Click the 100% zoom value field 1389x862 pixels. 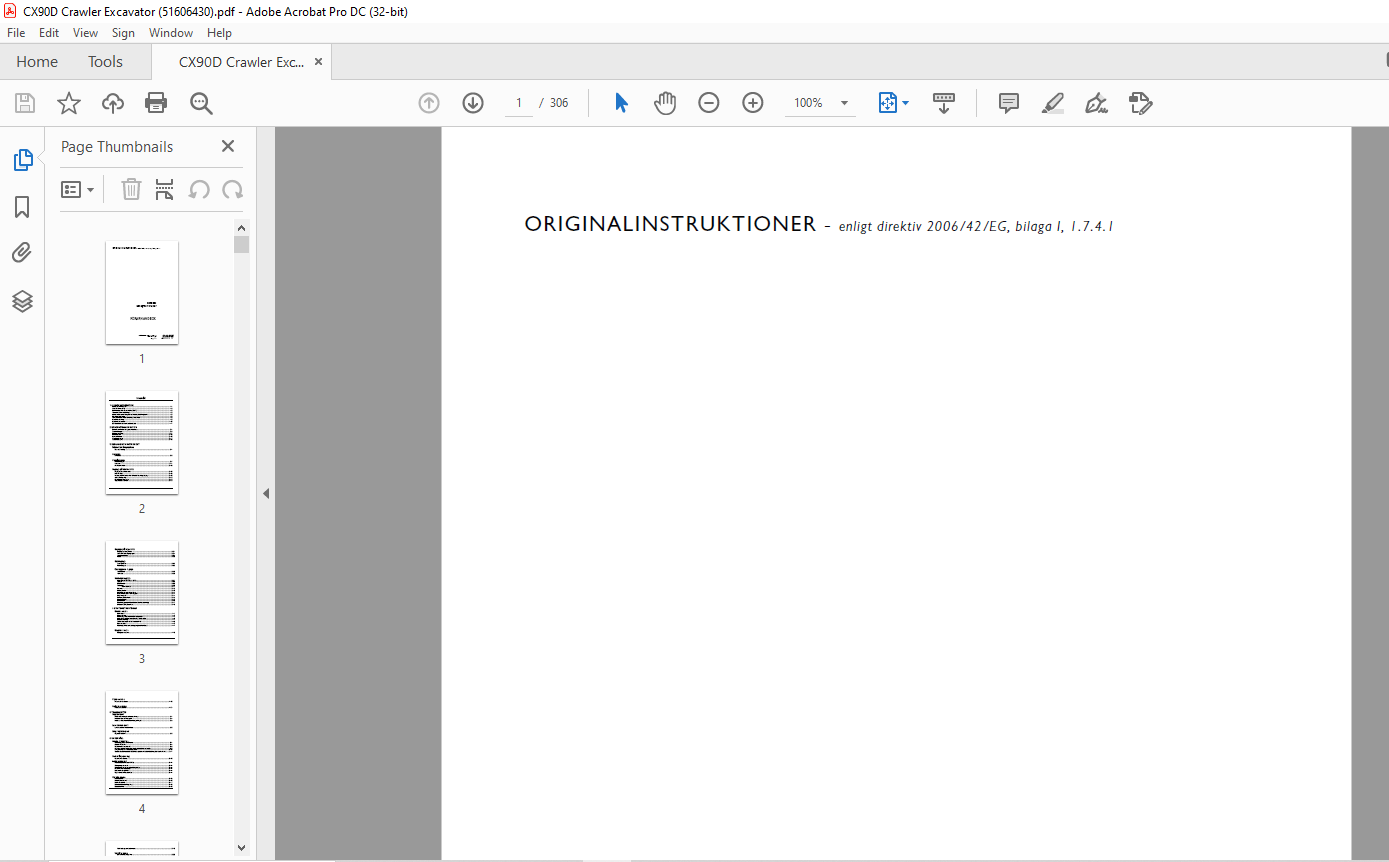(x=808, y=103)
